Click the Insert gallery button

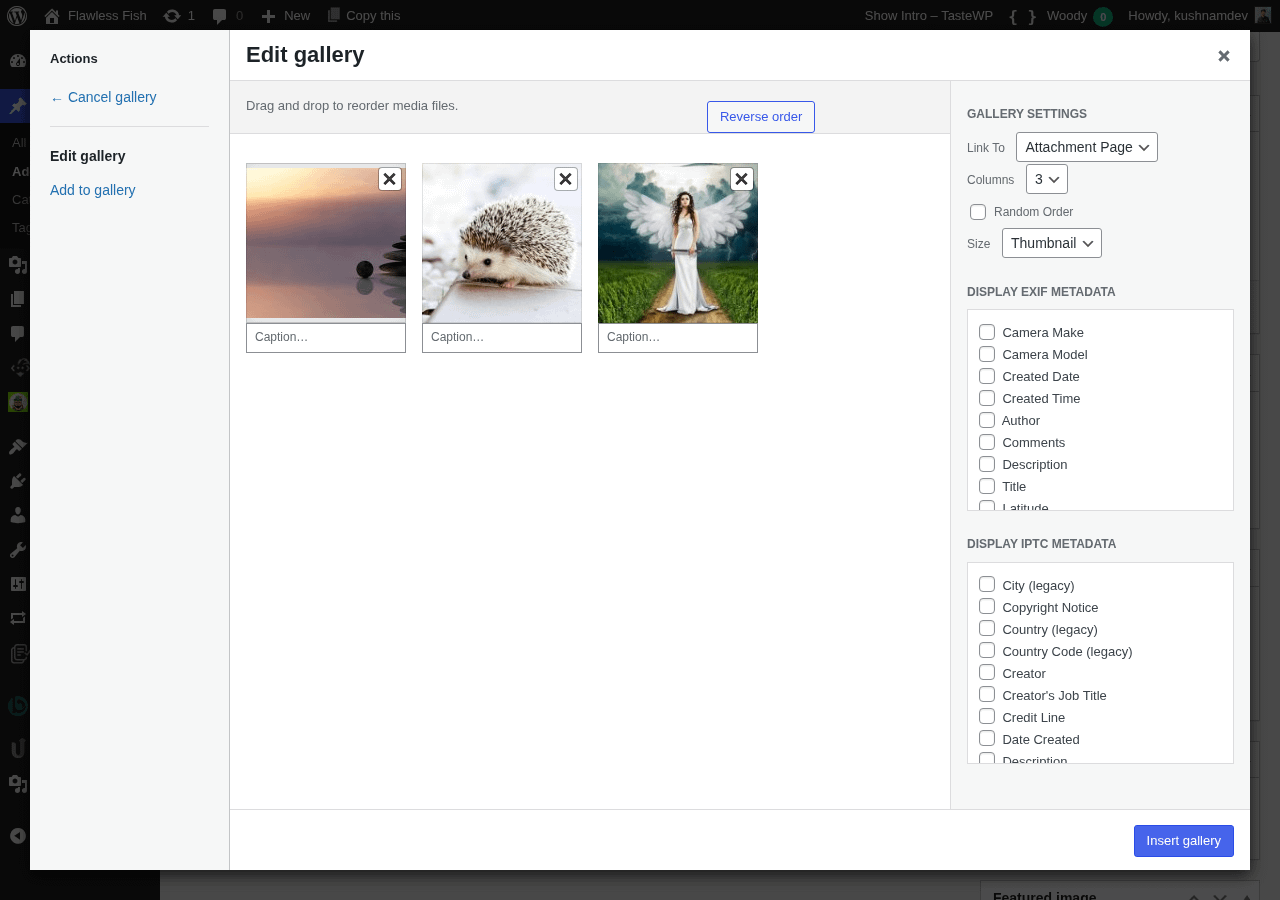tap(1183, 841)
